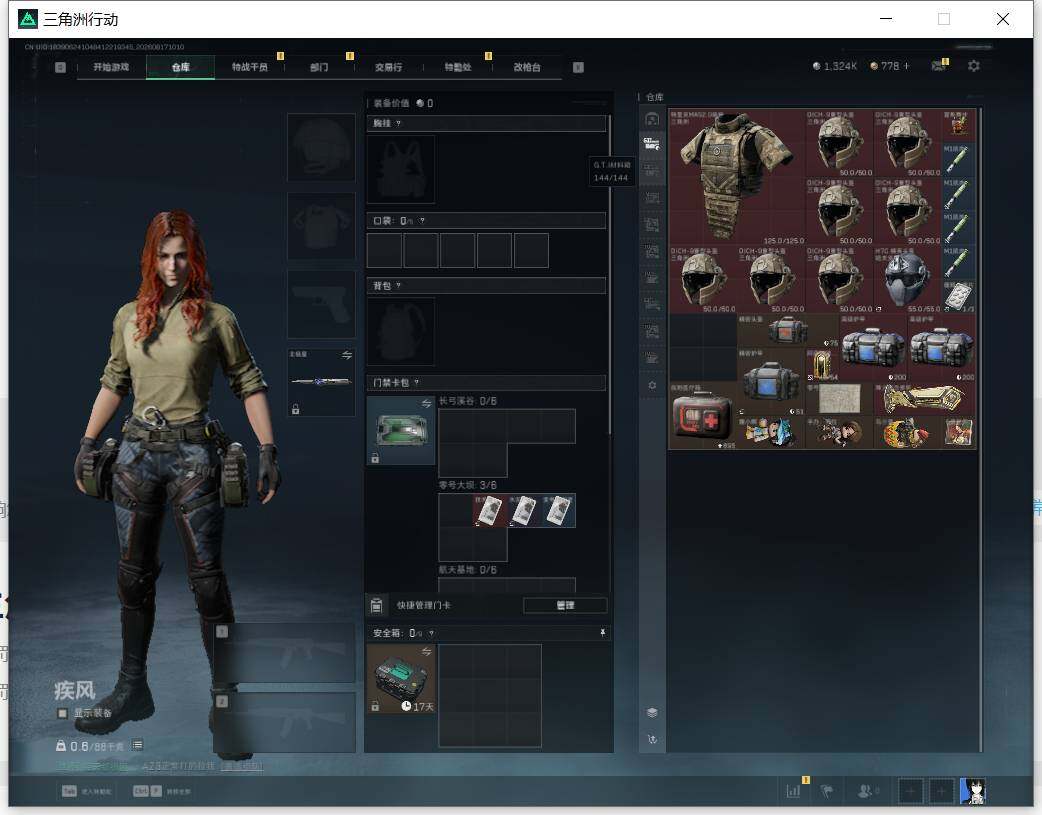Show help for 安全箱 section

[431, 634]
